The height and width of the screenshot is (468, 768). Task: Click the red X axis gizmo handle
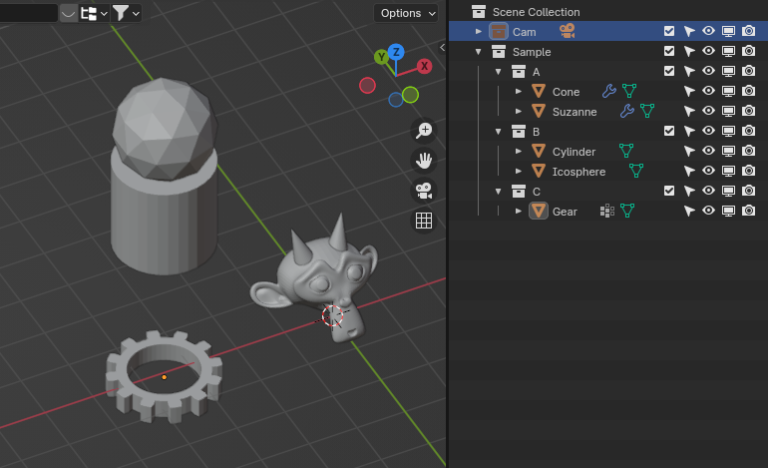coord(424,66)
